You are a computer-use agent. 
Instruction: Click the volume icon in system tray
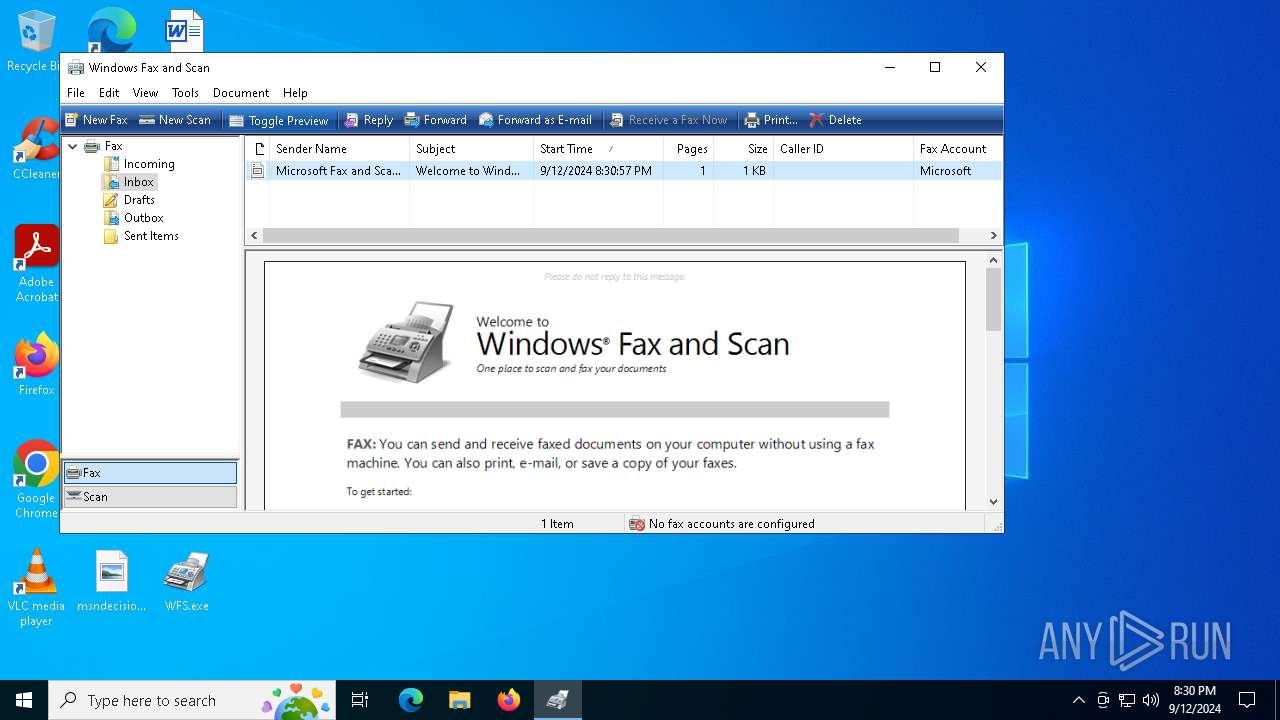tap(1151, 700)
